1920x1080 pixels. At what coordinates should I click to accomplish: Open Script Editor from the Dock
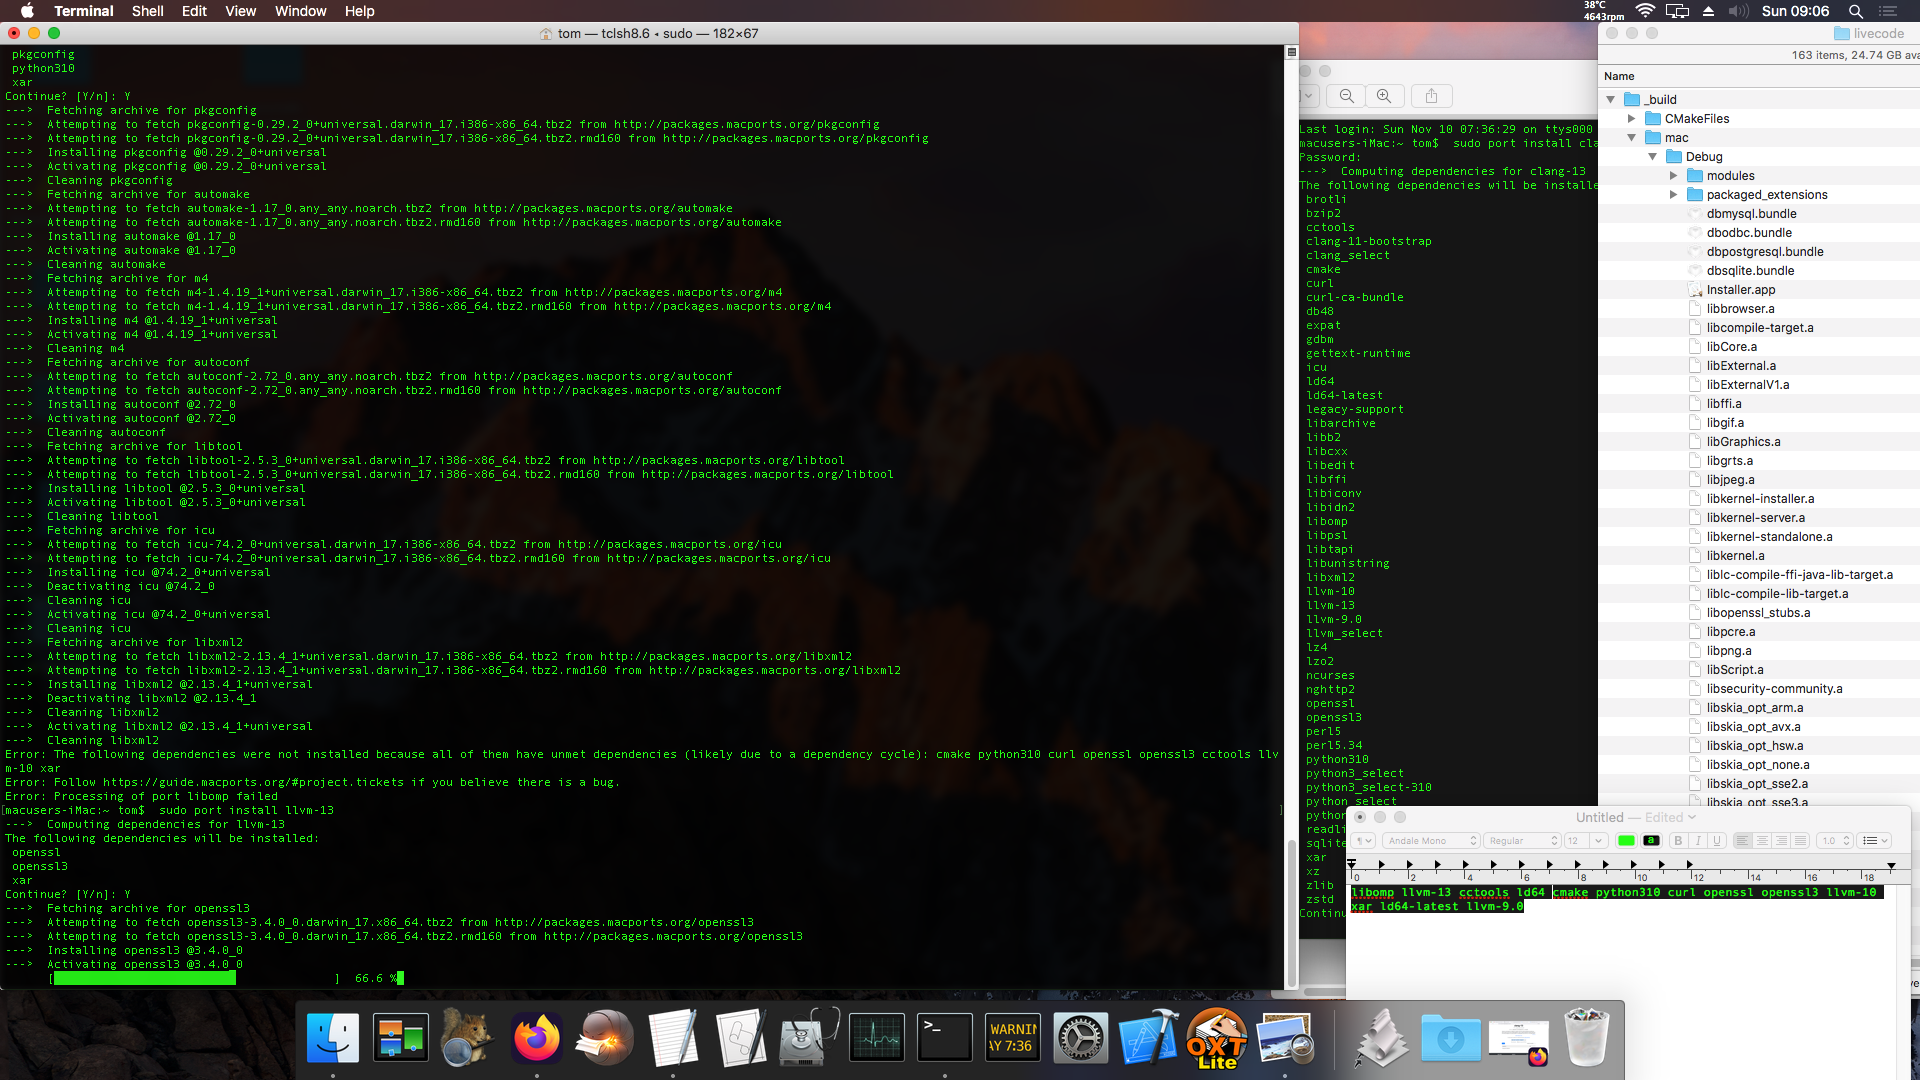point(741,1037)
